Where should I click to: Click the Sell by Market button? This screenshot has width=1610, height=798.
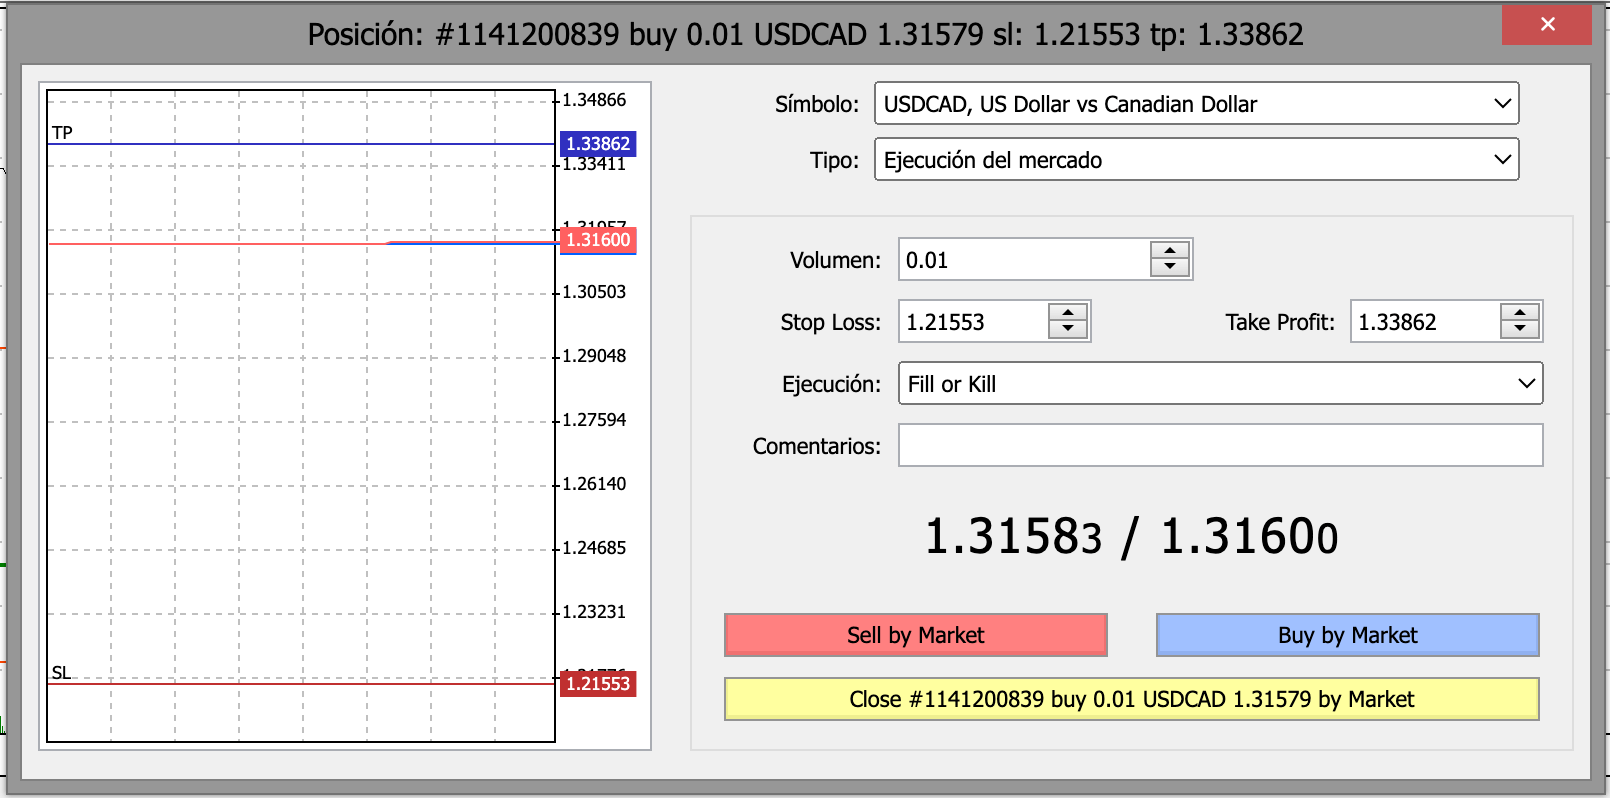(x=915, y=635)
